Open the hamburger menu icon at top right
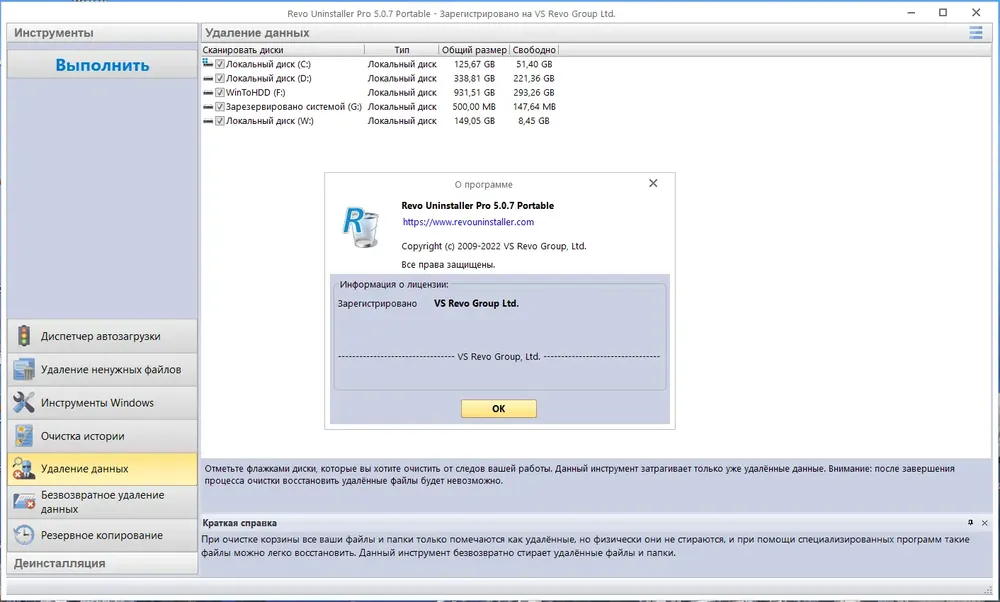The width and height of the screenshot is (1000, 602). click(975, 33)
